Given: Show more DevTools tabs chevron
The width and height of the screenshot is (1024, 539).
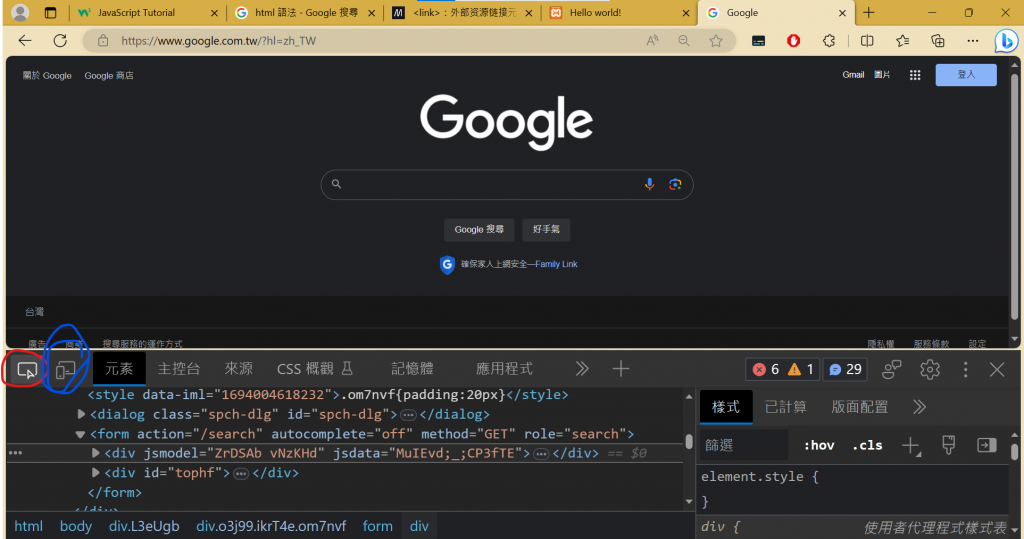Looking at the screenshot, I should (582, 369).
